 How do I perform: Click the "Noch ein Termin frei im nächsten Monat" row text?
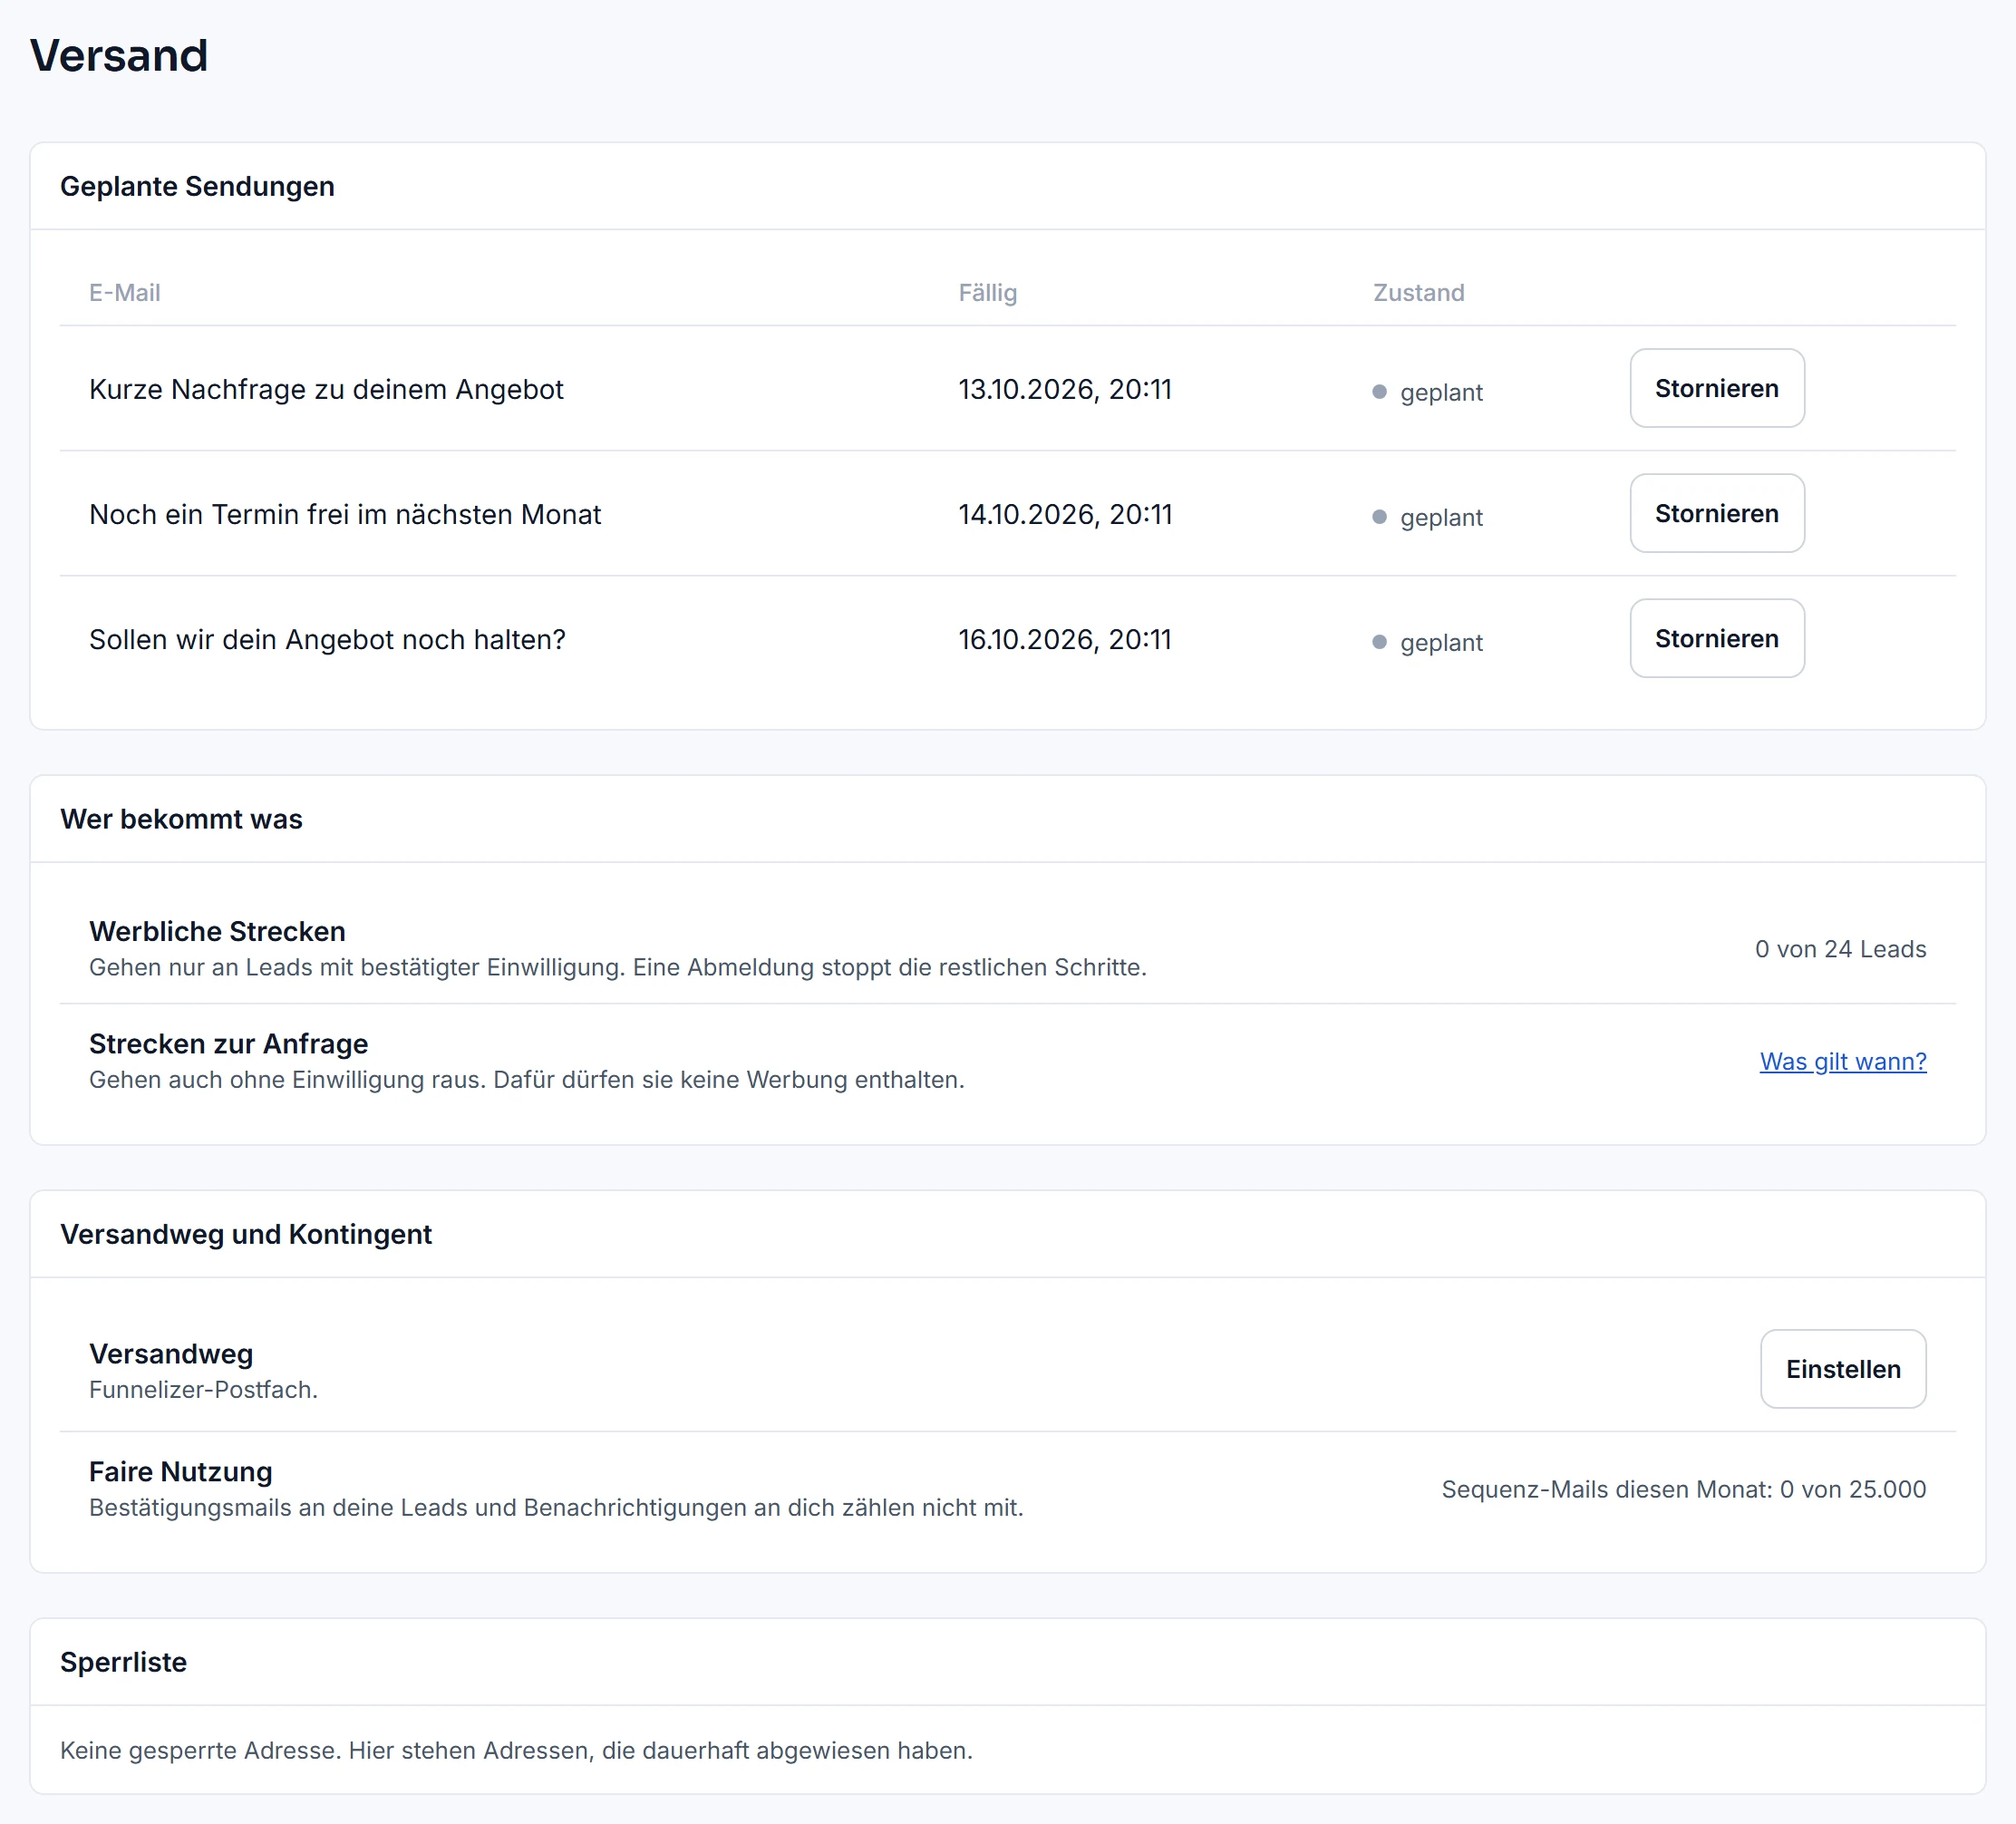coord(345,514)
